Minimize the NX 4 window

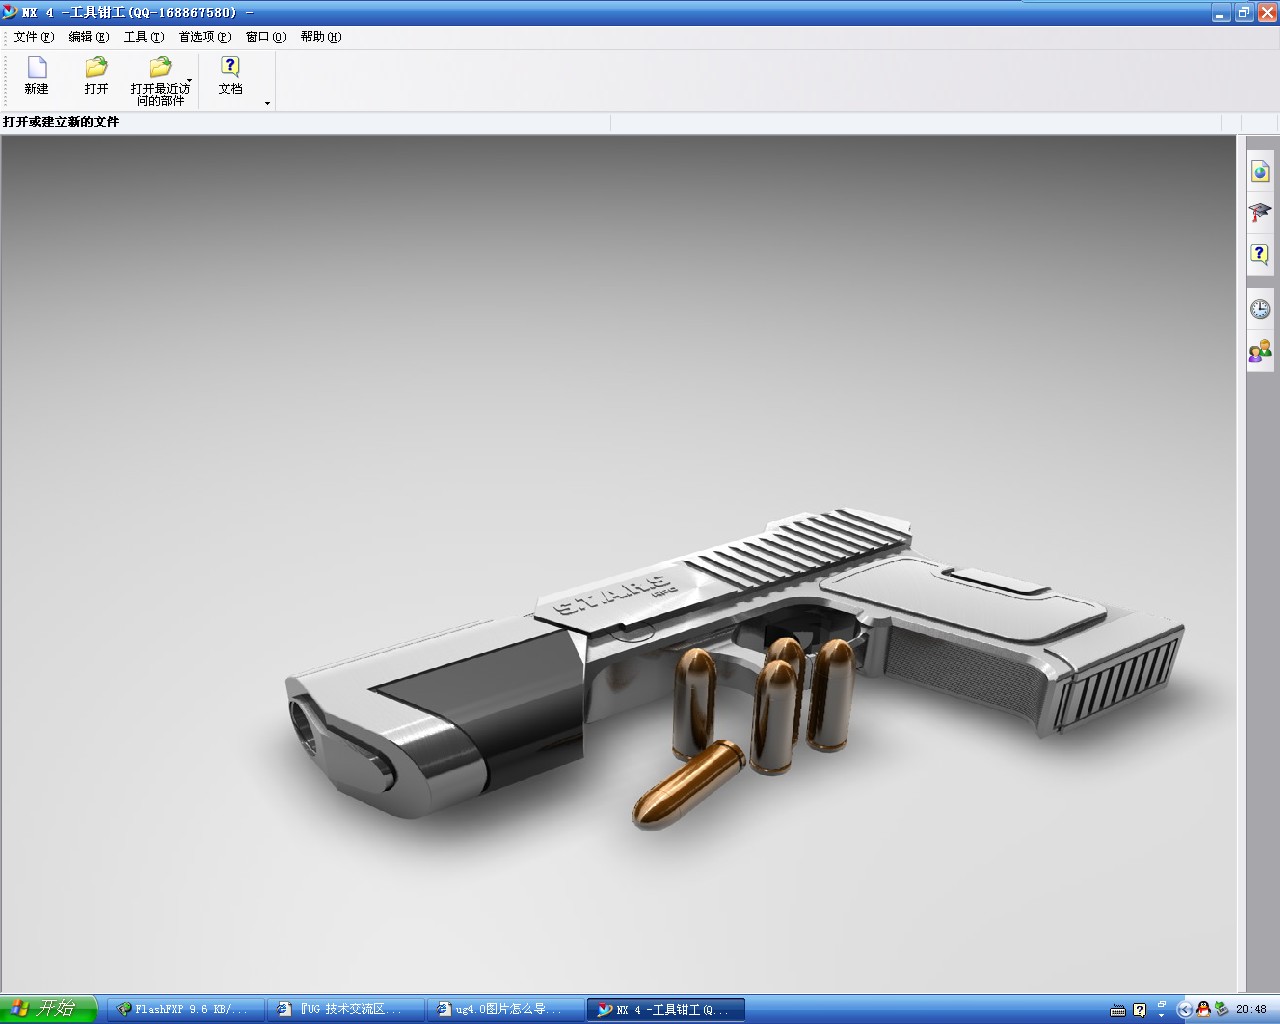coord(1221,13)
